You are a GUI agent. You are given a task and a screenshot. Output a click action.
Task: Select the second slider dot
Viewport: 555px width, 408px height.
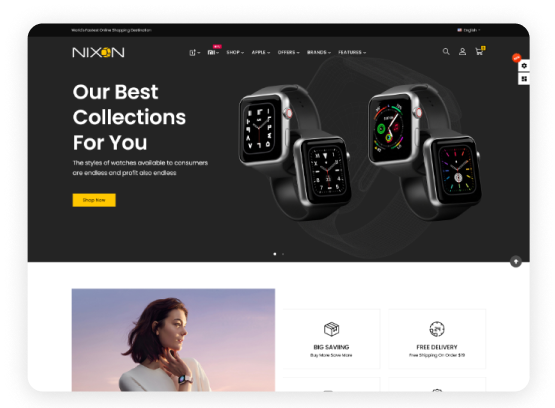pyautogui.click(x=283, y=254)
